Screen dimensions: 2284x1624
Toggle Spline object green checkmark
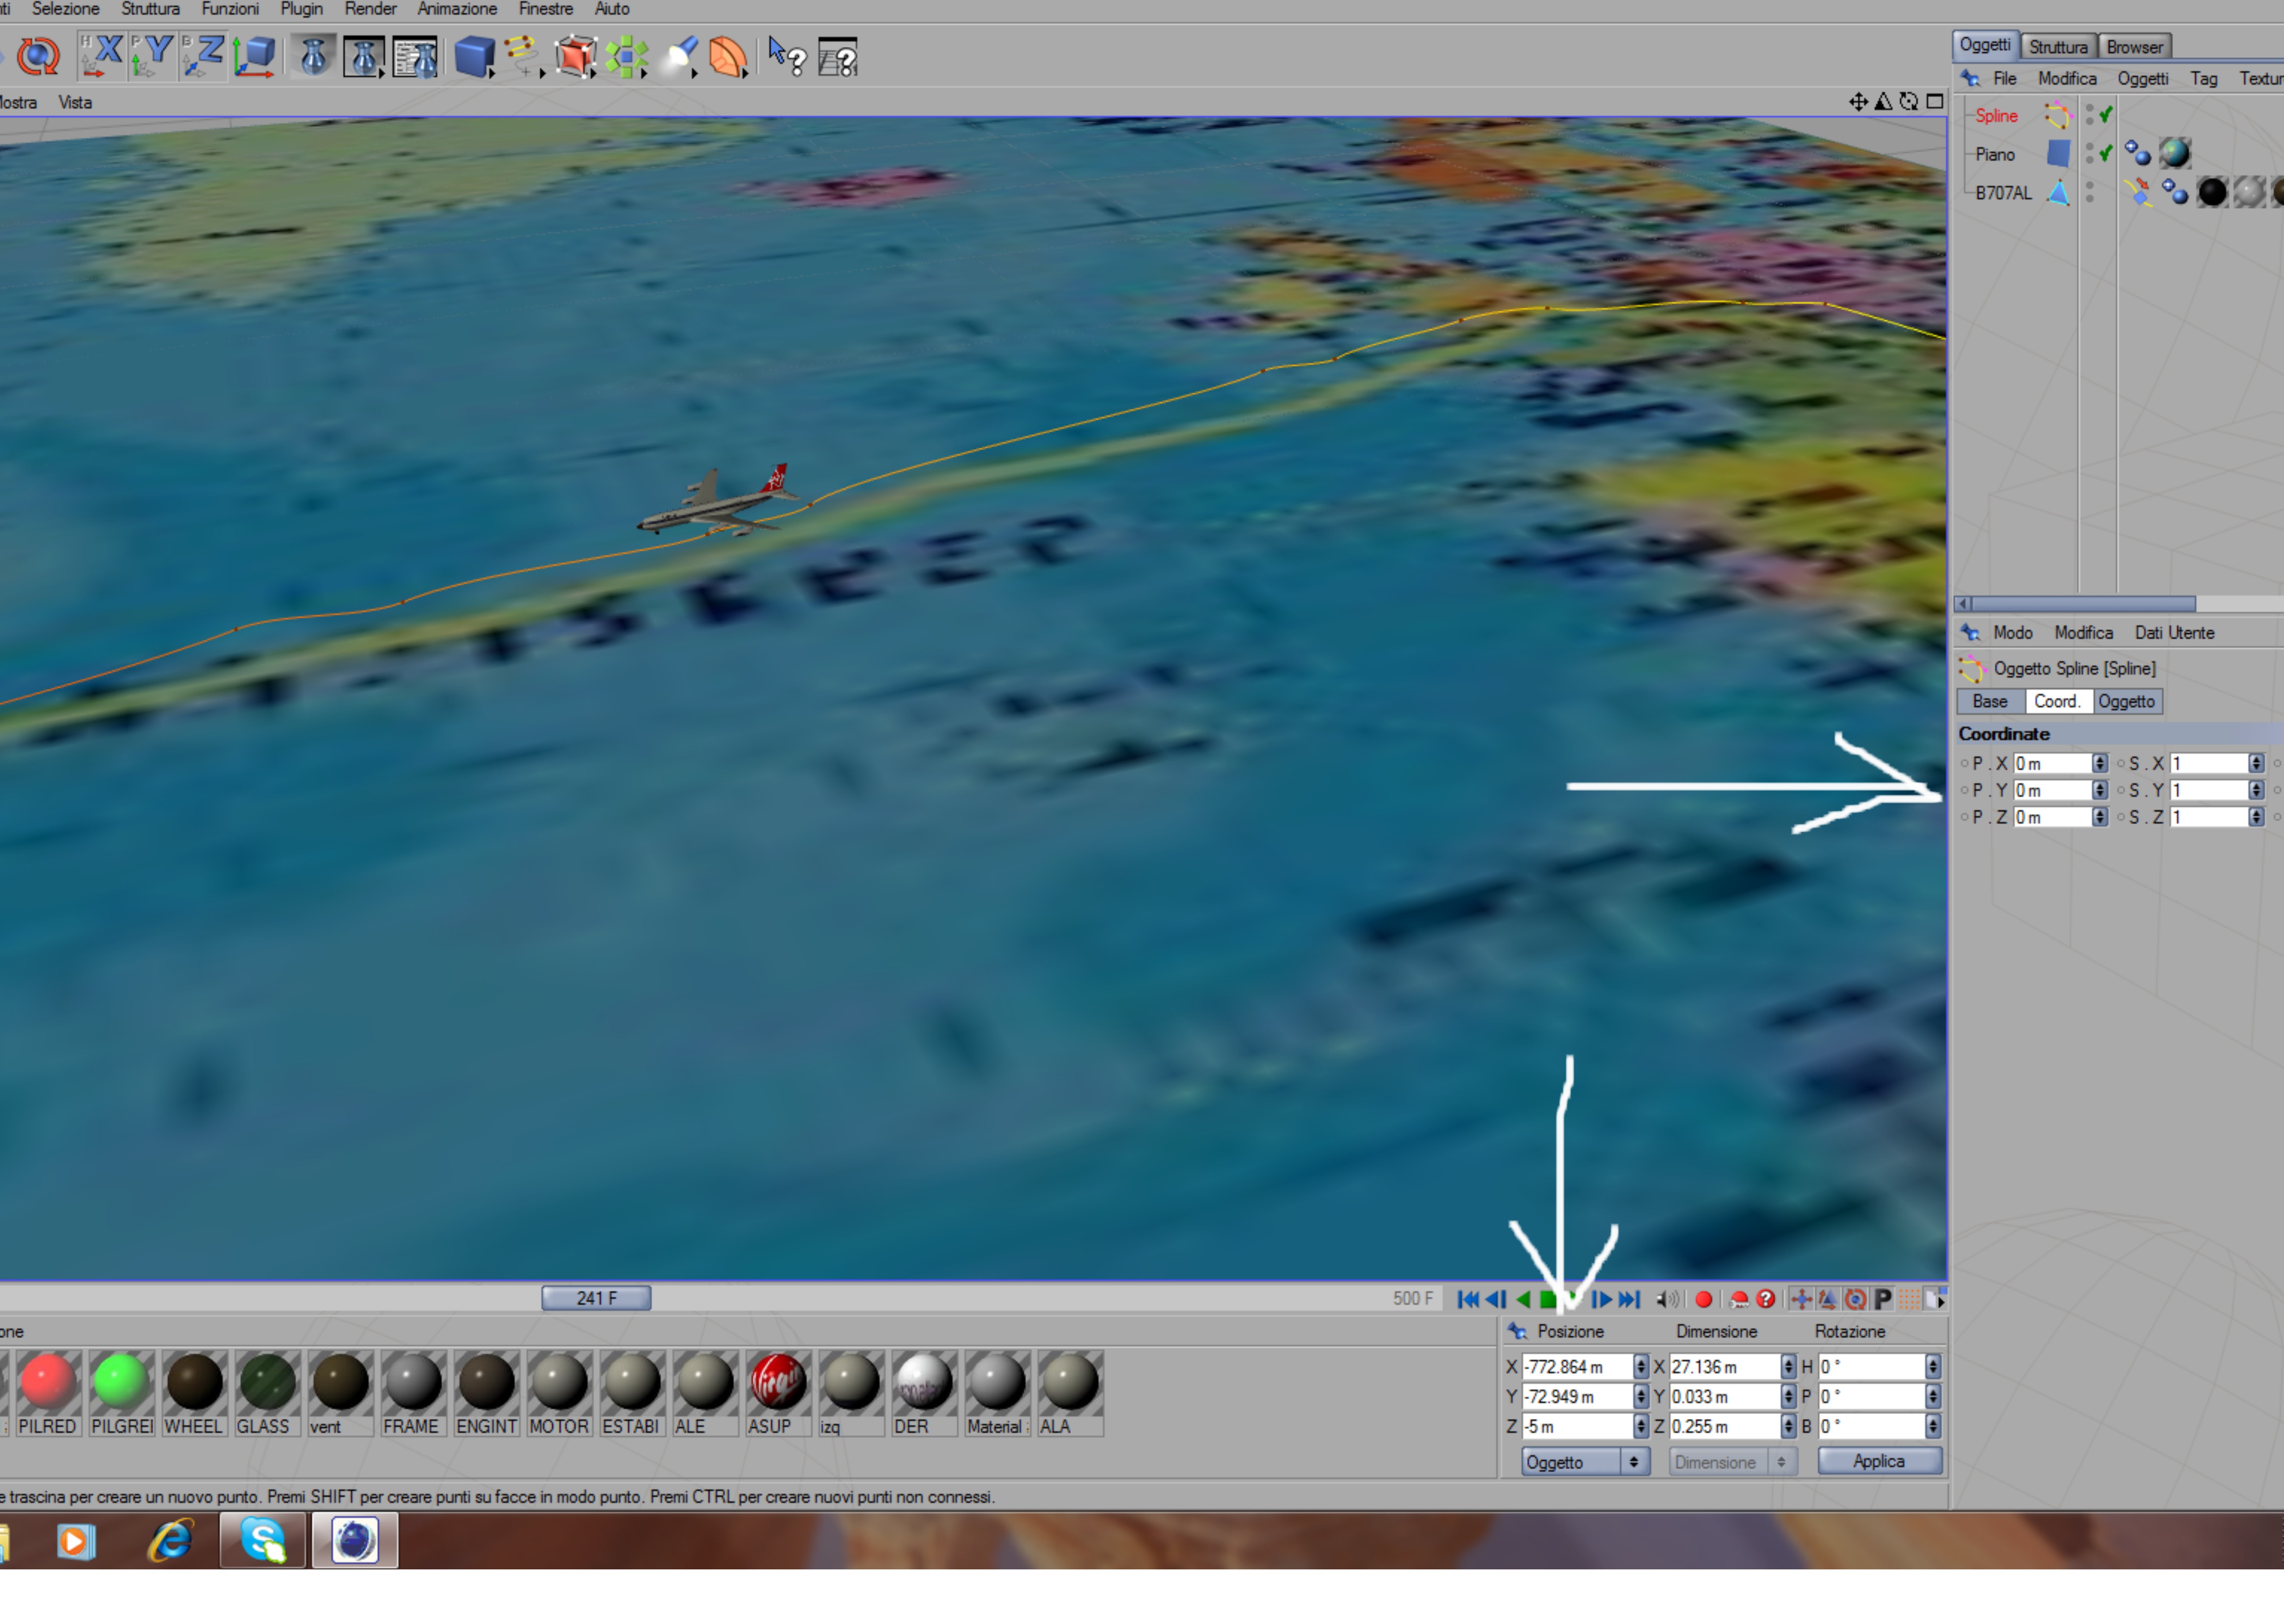coord(2106,115)
